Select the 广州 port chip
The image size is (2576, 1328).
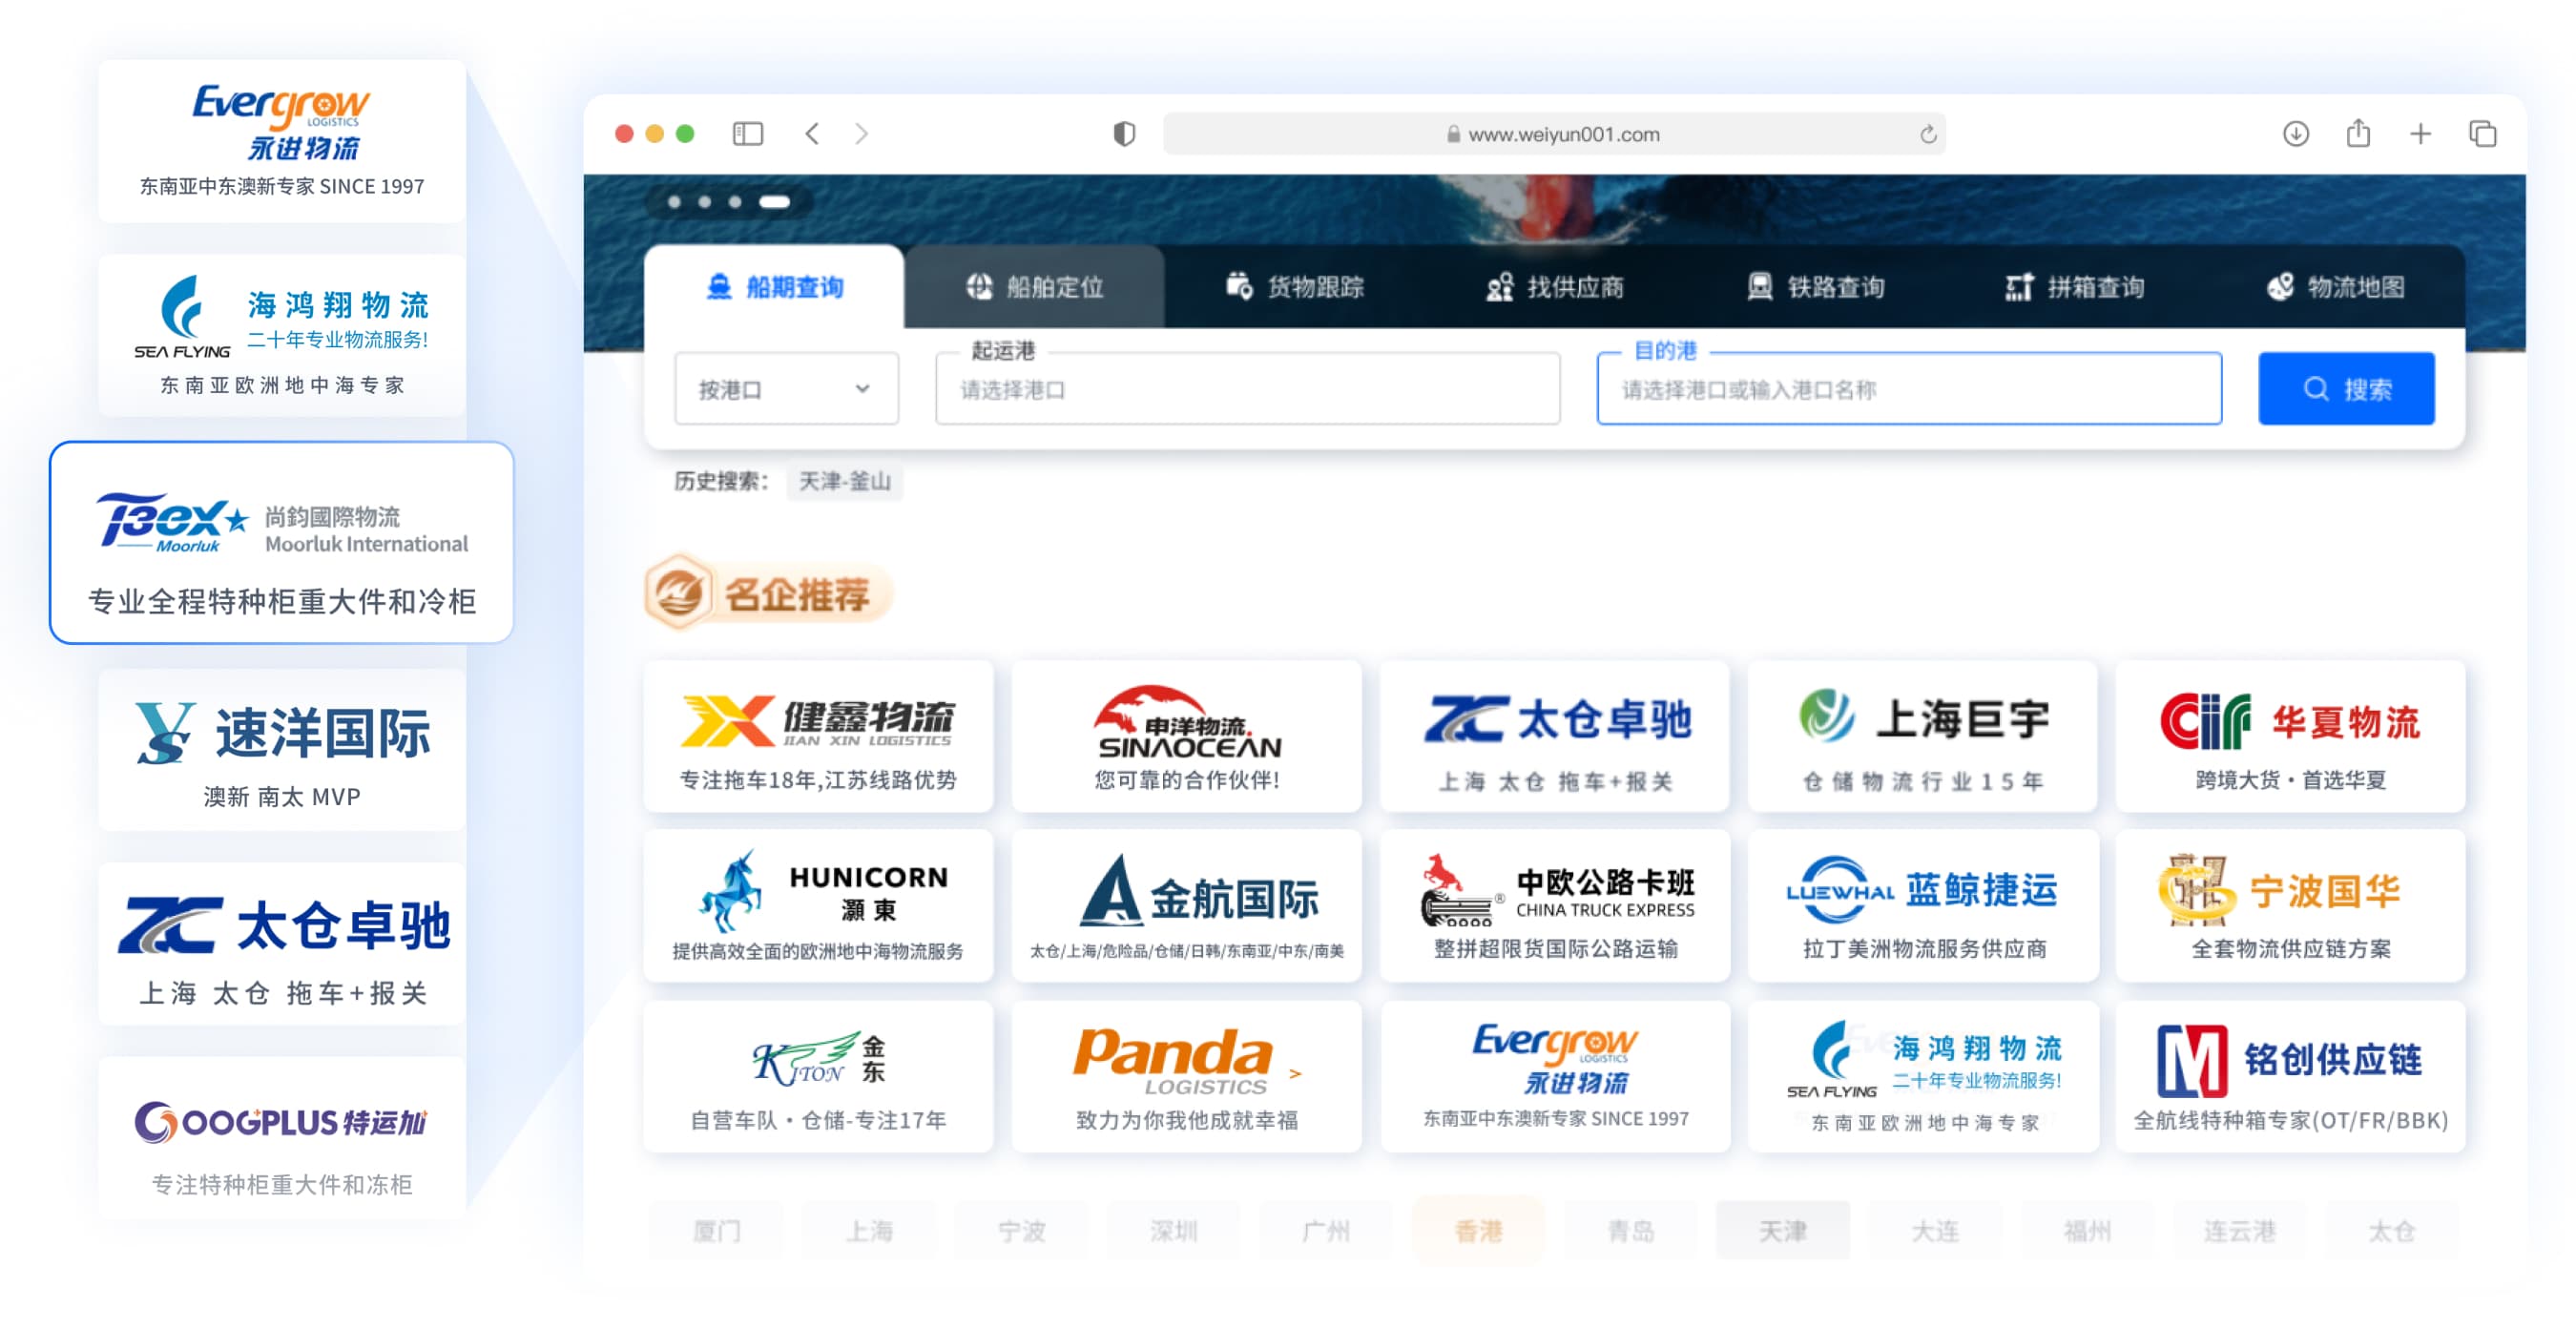(x=1325, y=1231)
